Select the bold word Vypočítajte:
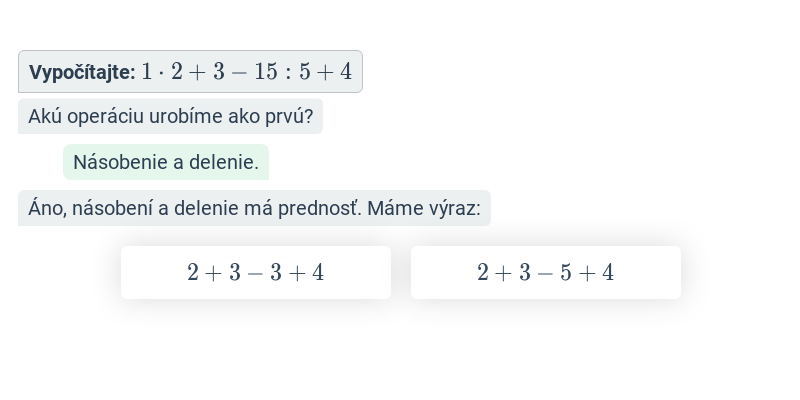The width and height of the screenshot is (800, 400). click(x=82, y=72)
